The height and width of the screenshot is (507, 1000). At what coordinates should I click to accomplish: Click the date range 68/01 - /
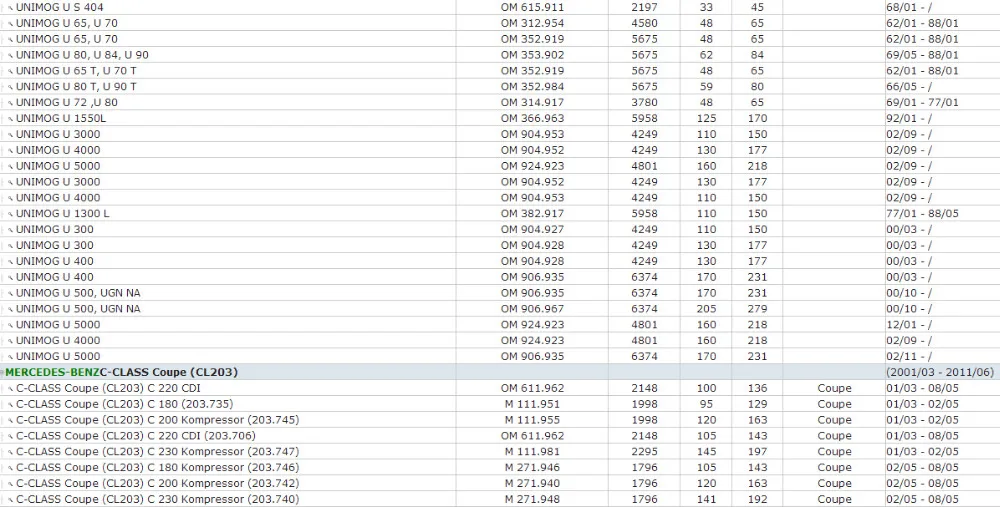909,7
